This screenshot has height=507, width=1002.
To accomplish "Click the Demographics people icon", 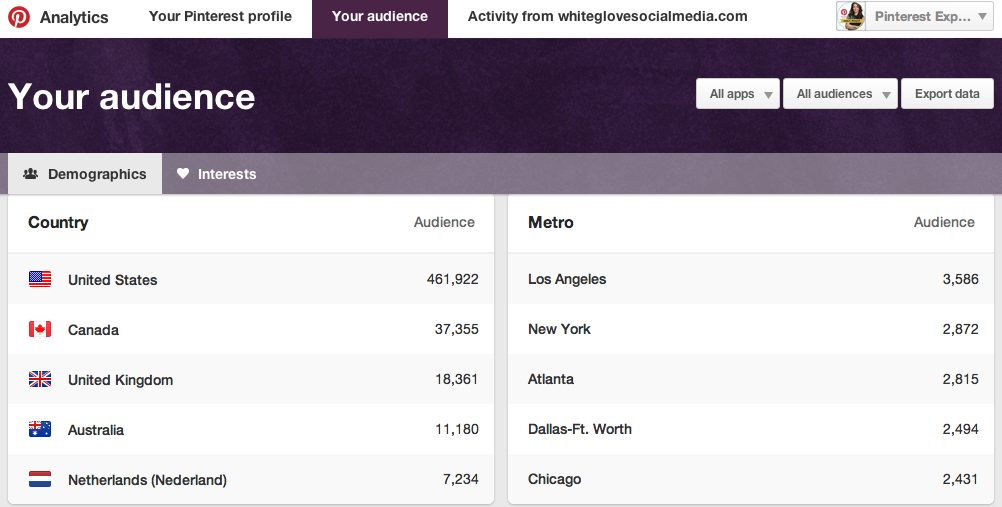I will pos(30,174).
